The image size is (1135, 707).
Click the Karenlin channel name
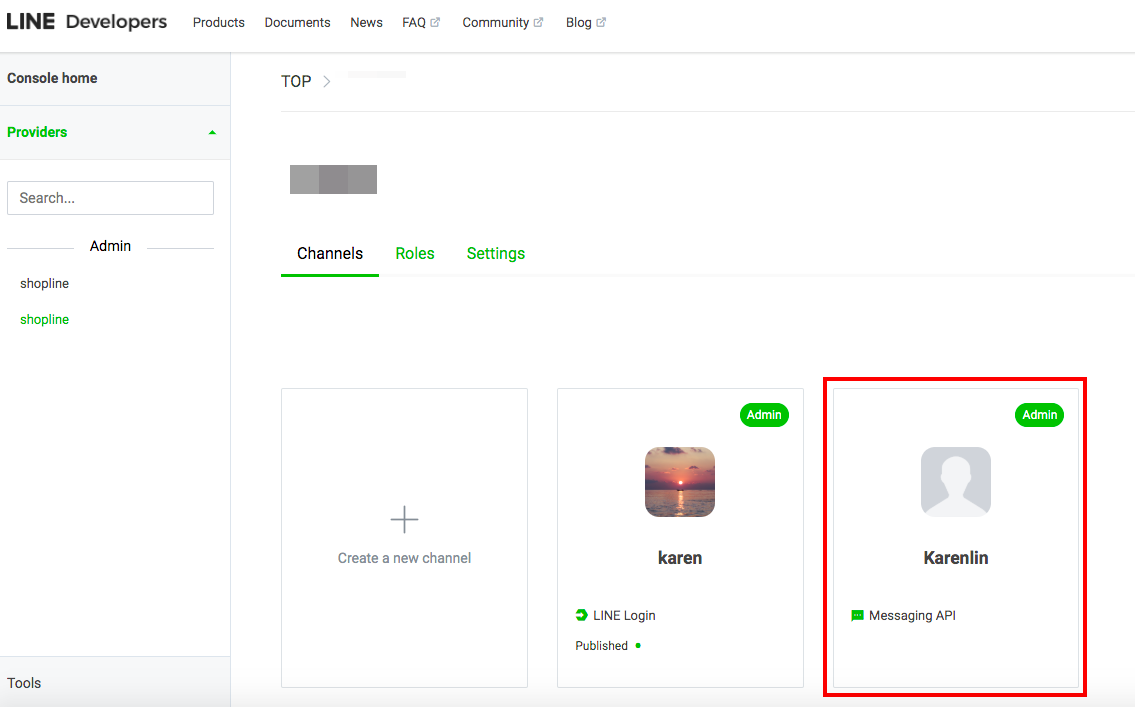(955, 558)
